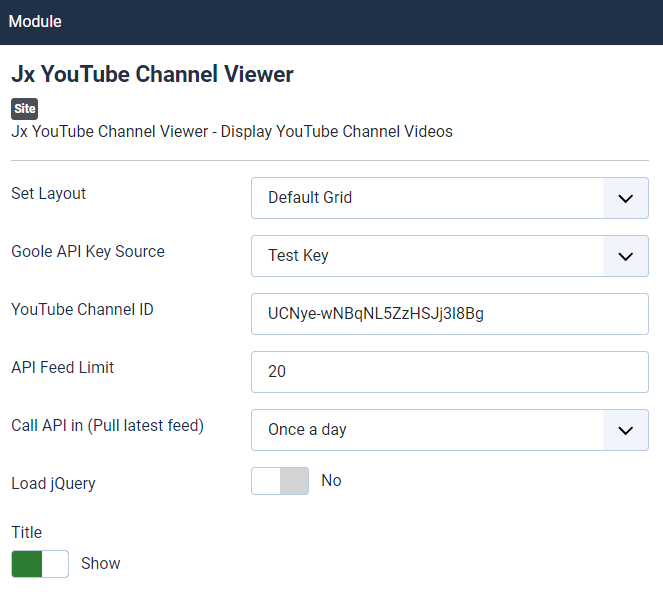The height and width of the screenshot is (600, 663).
Task: Click the 'Jx YouTube Channel Viewer' heading
Action: coord(152,75)
